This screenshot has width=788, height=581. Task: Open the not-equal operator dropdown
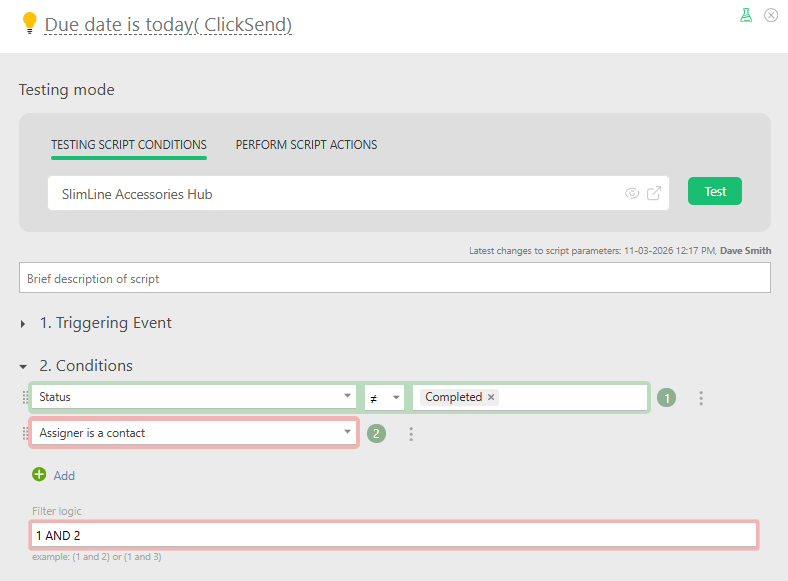pos(396,397)
